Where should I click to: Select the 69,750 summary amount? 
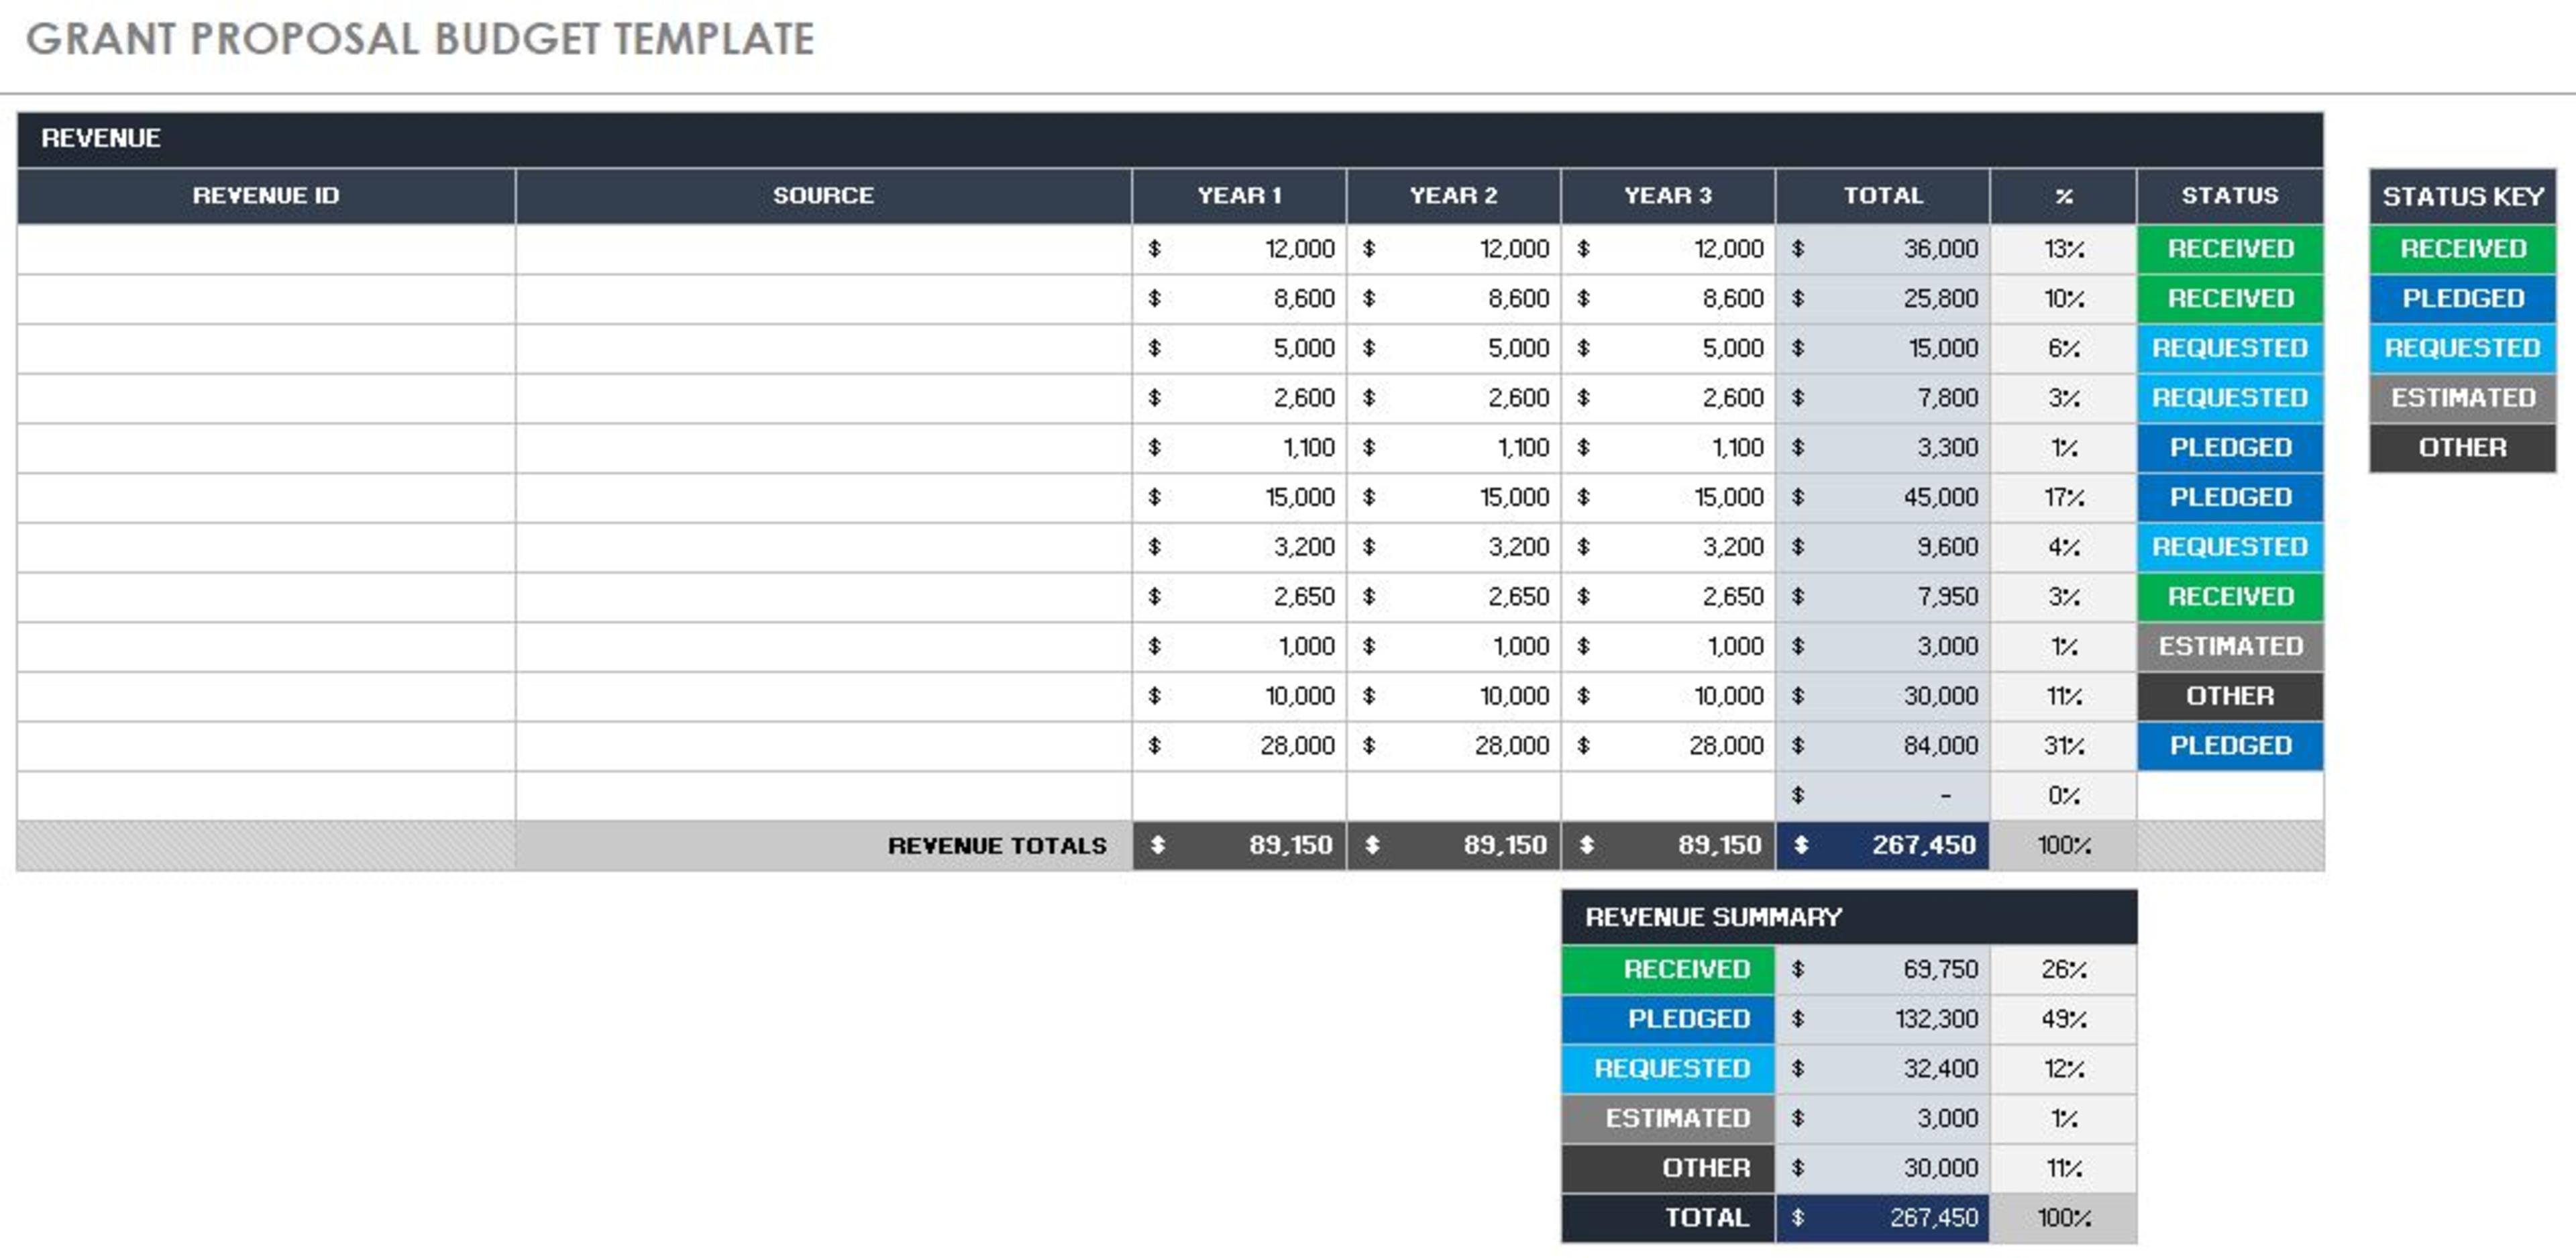[x=1883, y=969]
